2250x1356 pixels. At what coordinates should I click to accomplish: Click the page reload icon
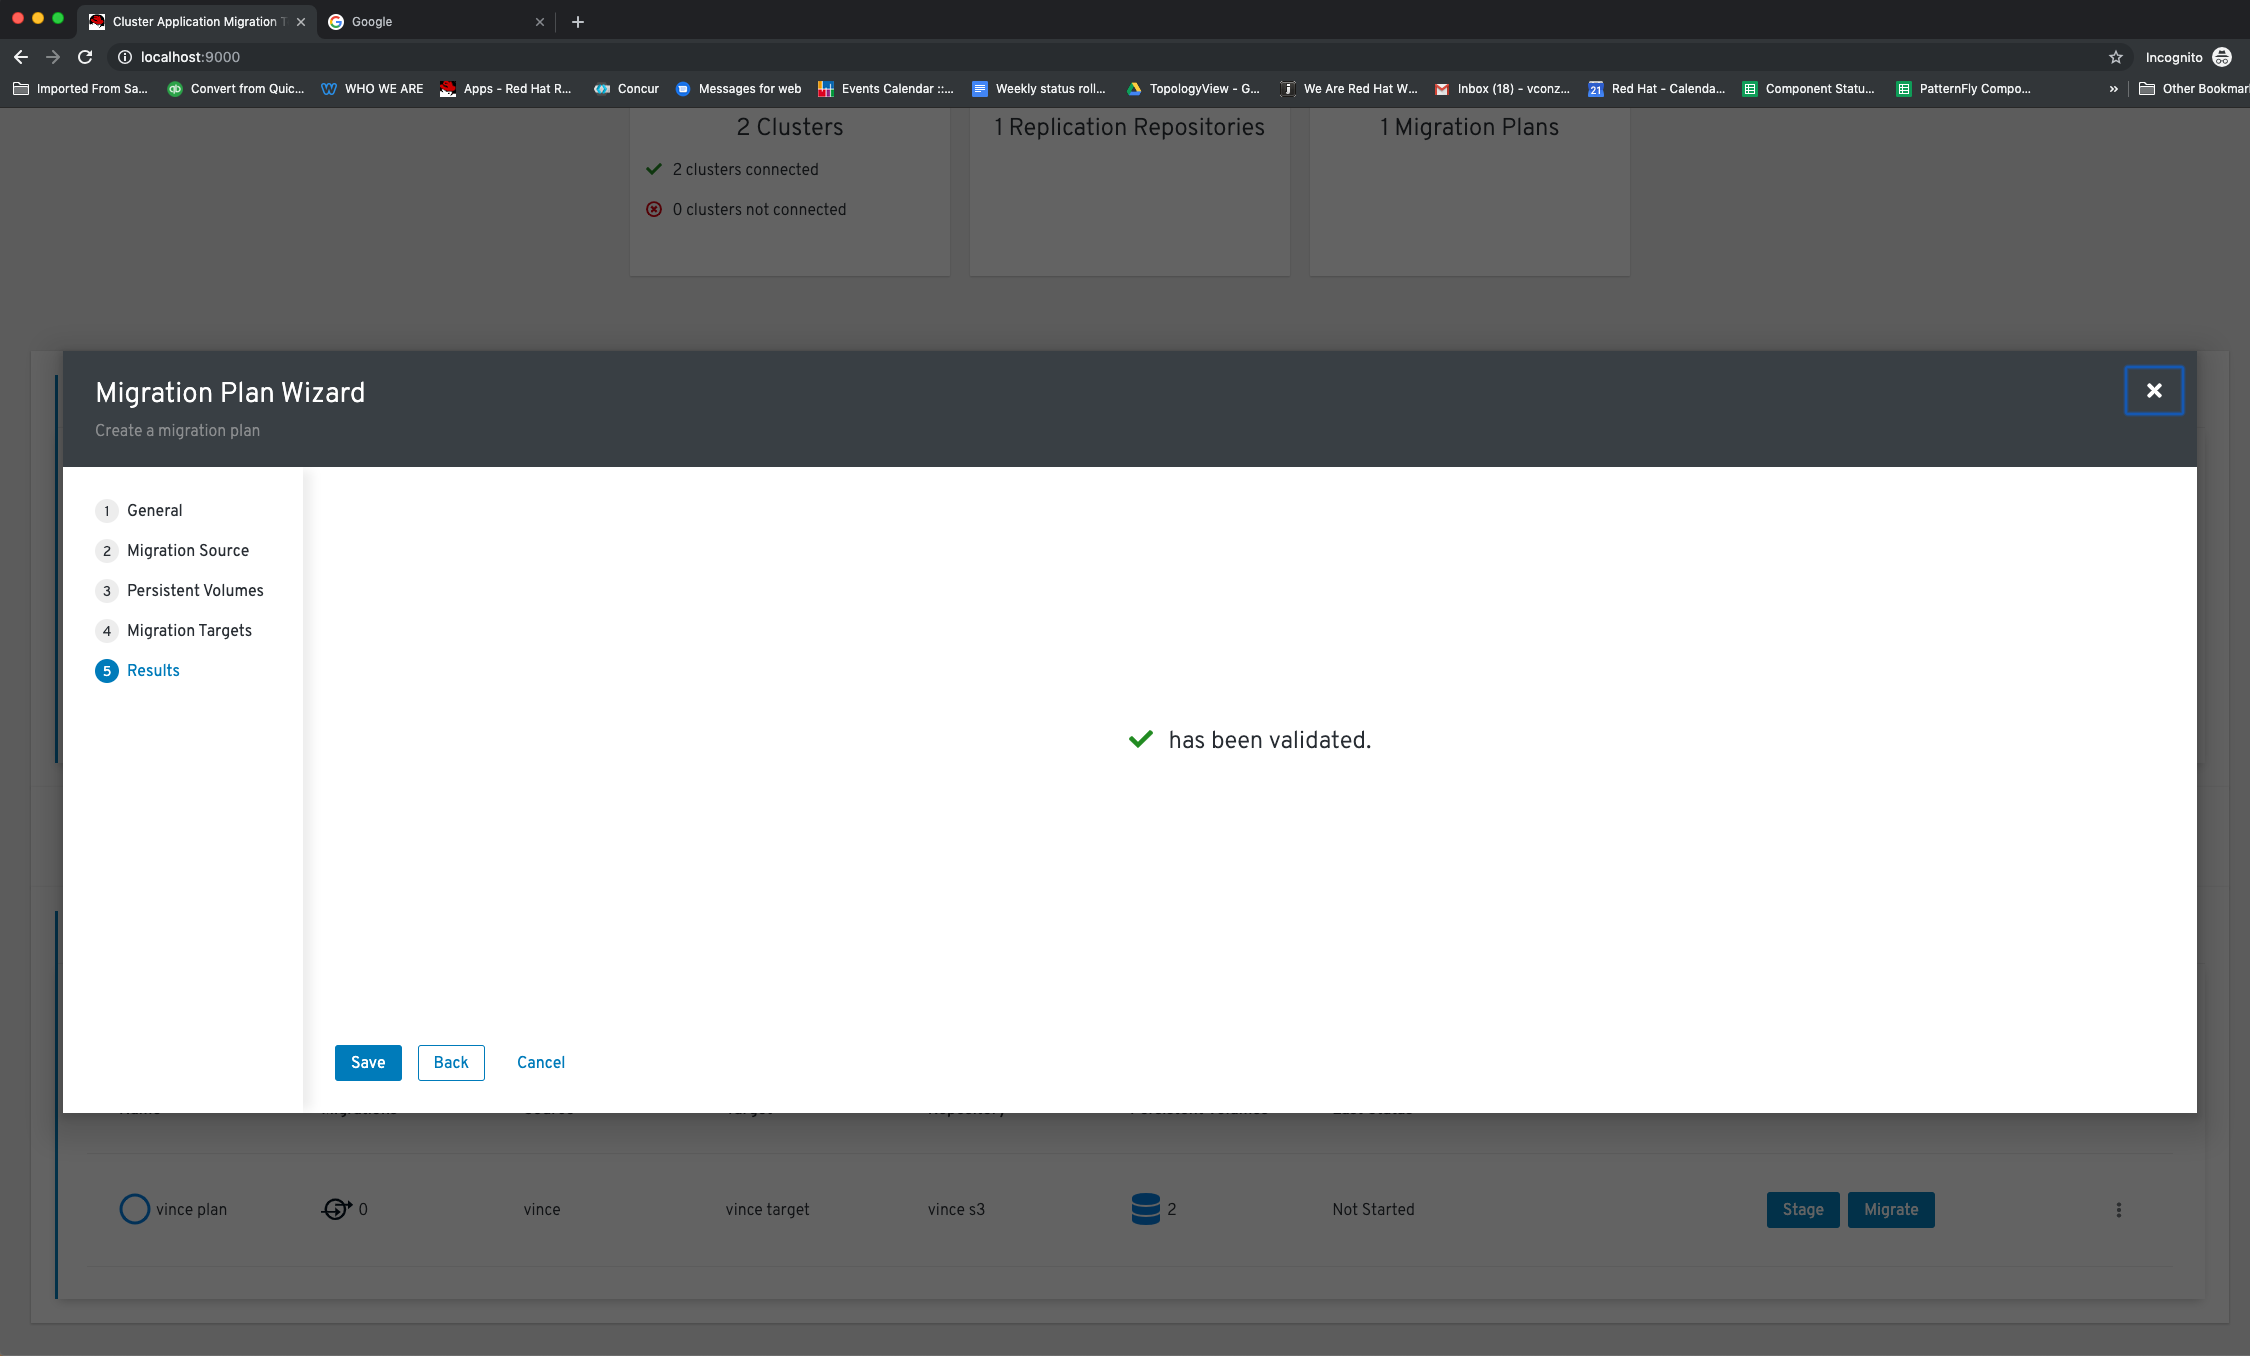pyautogui.click(x=84, y=57)
